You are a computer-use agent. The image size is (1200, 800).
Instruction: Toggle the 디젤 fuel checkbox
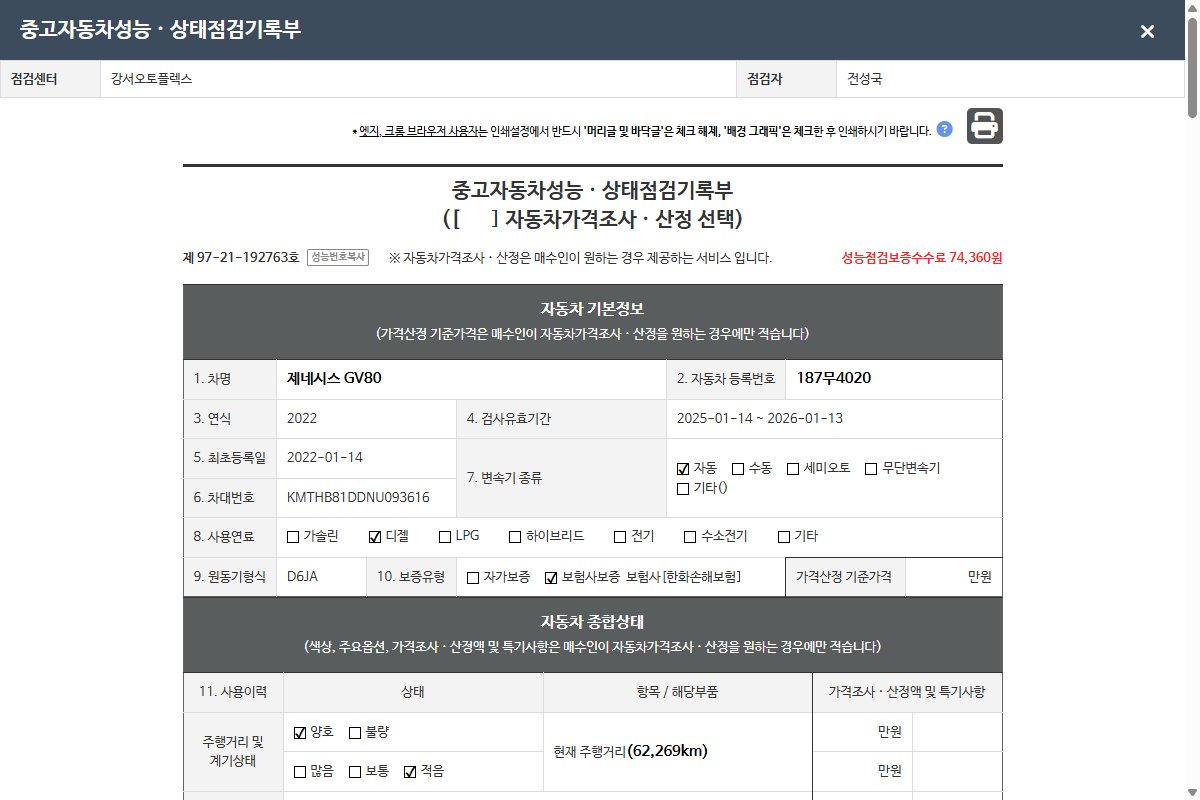pyautogui.click(x=375, y=537)
